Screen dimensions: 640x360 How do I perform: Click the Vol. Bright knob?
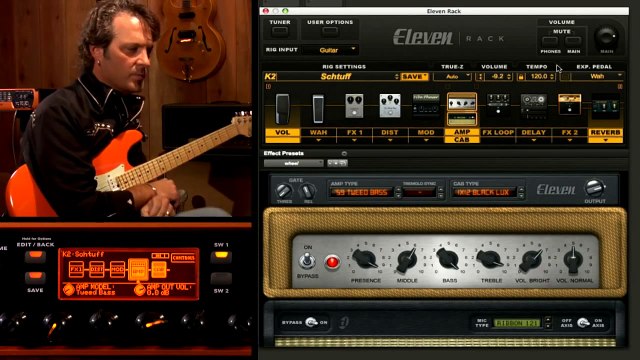tap(531, 260)
